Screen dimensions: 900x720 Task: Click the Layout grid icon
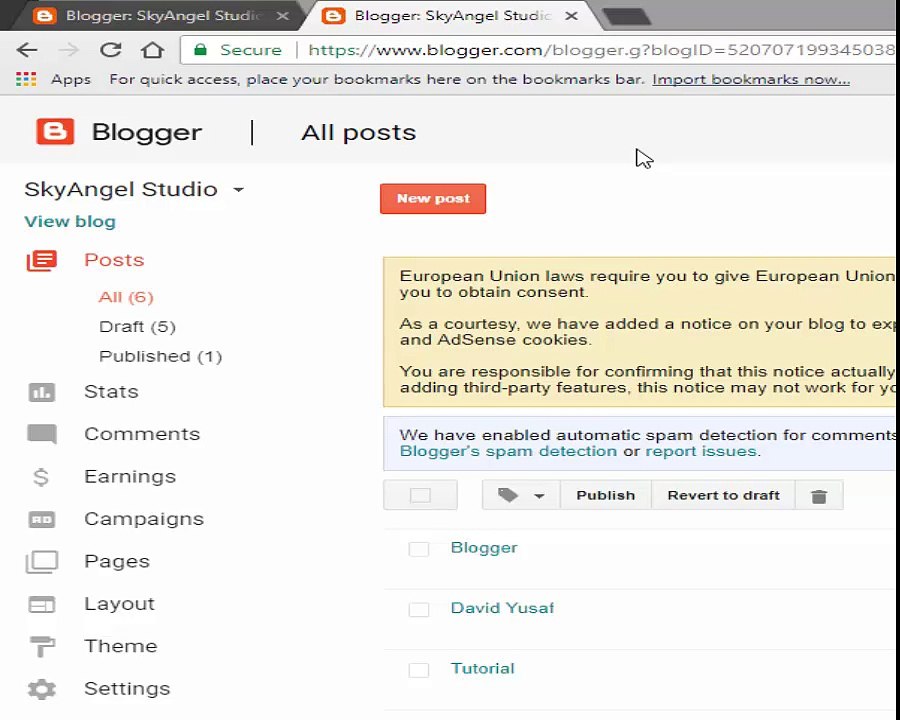tap(41, 604)
